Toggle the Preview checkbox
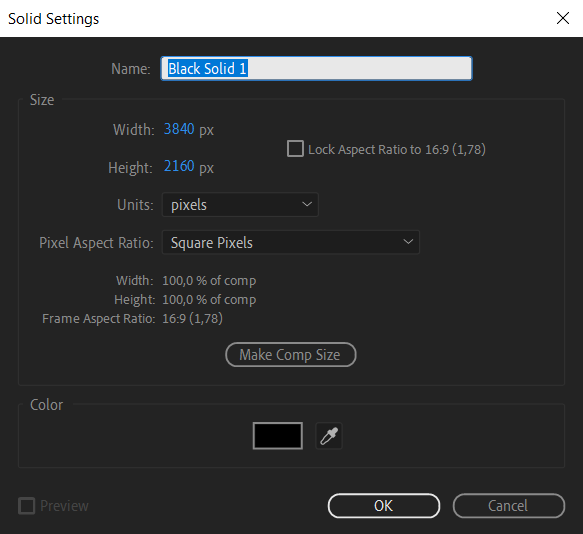Screen dimensions: 583x534 click(26, 506)
